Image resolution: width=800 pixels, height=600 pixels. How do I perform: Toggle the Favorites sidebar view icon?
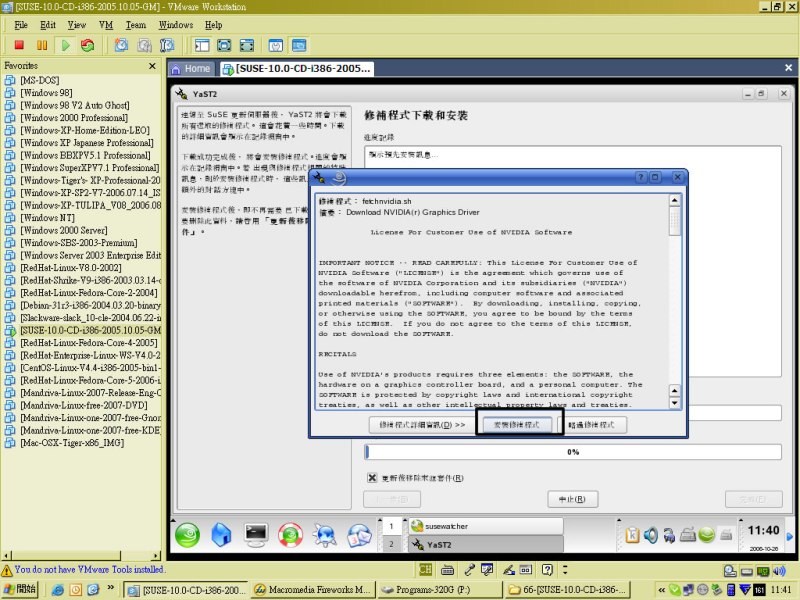click(202, 45)
